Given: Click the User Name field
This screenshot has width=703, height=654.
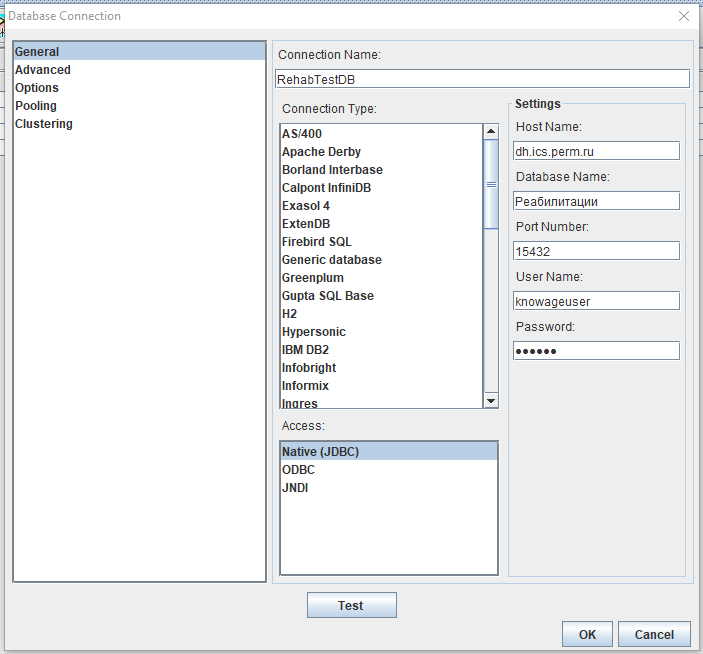Looking at the screenshot, I should (x=596, y=301).
